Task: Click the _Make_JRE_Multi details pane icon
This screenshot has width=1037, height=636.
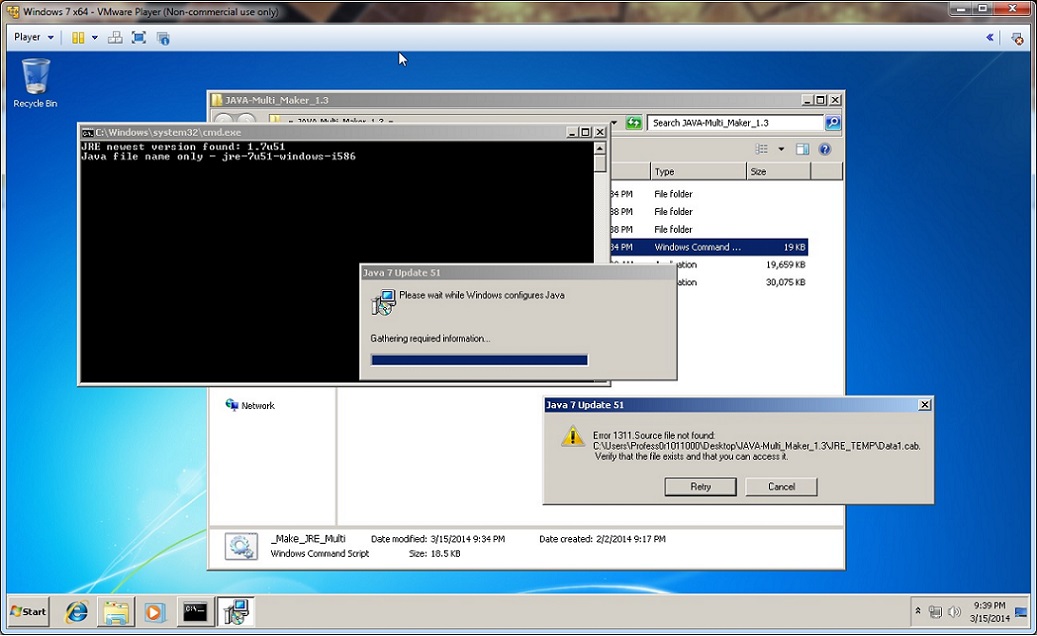Action: [241, 547]
